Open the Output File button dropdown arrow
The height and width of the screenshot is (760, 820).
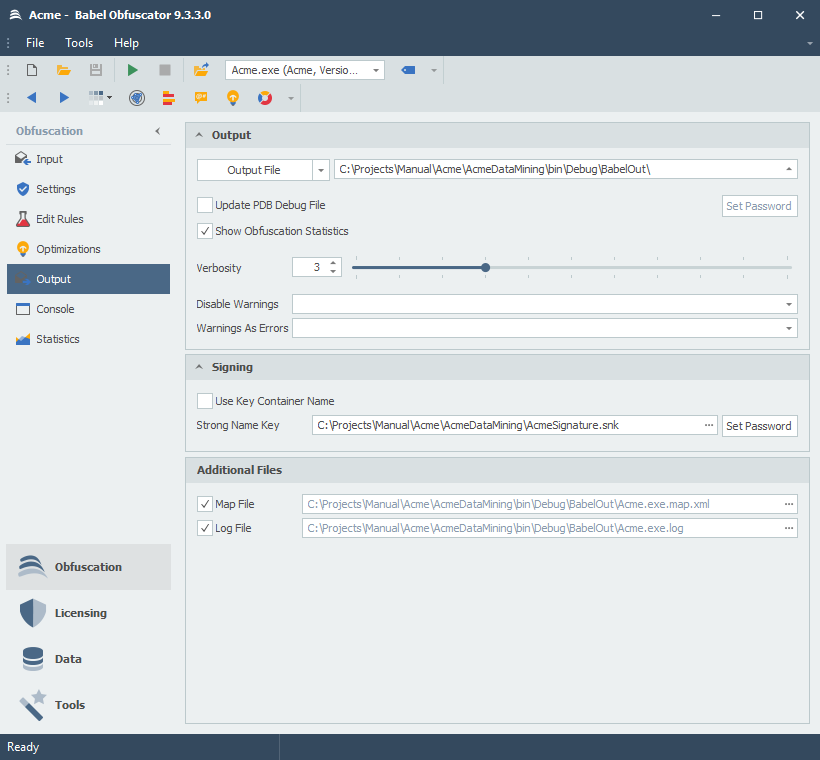321,170
